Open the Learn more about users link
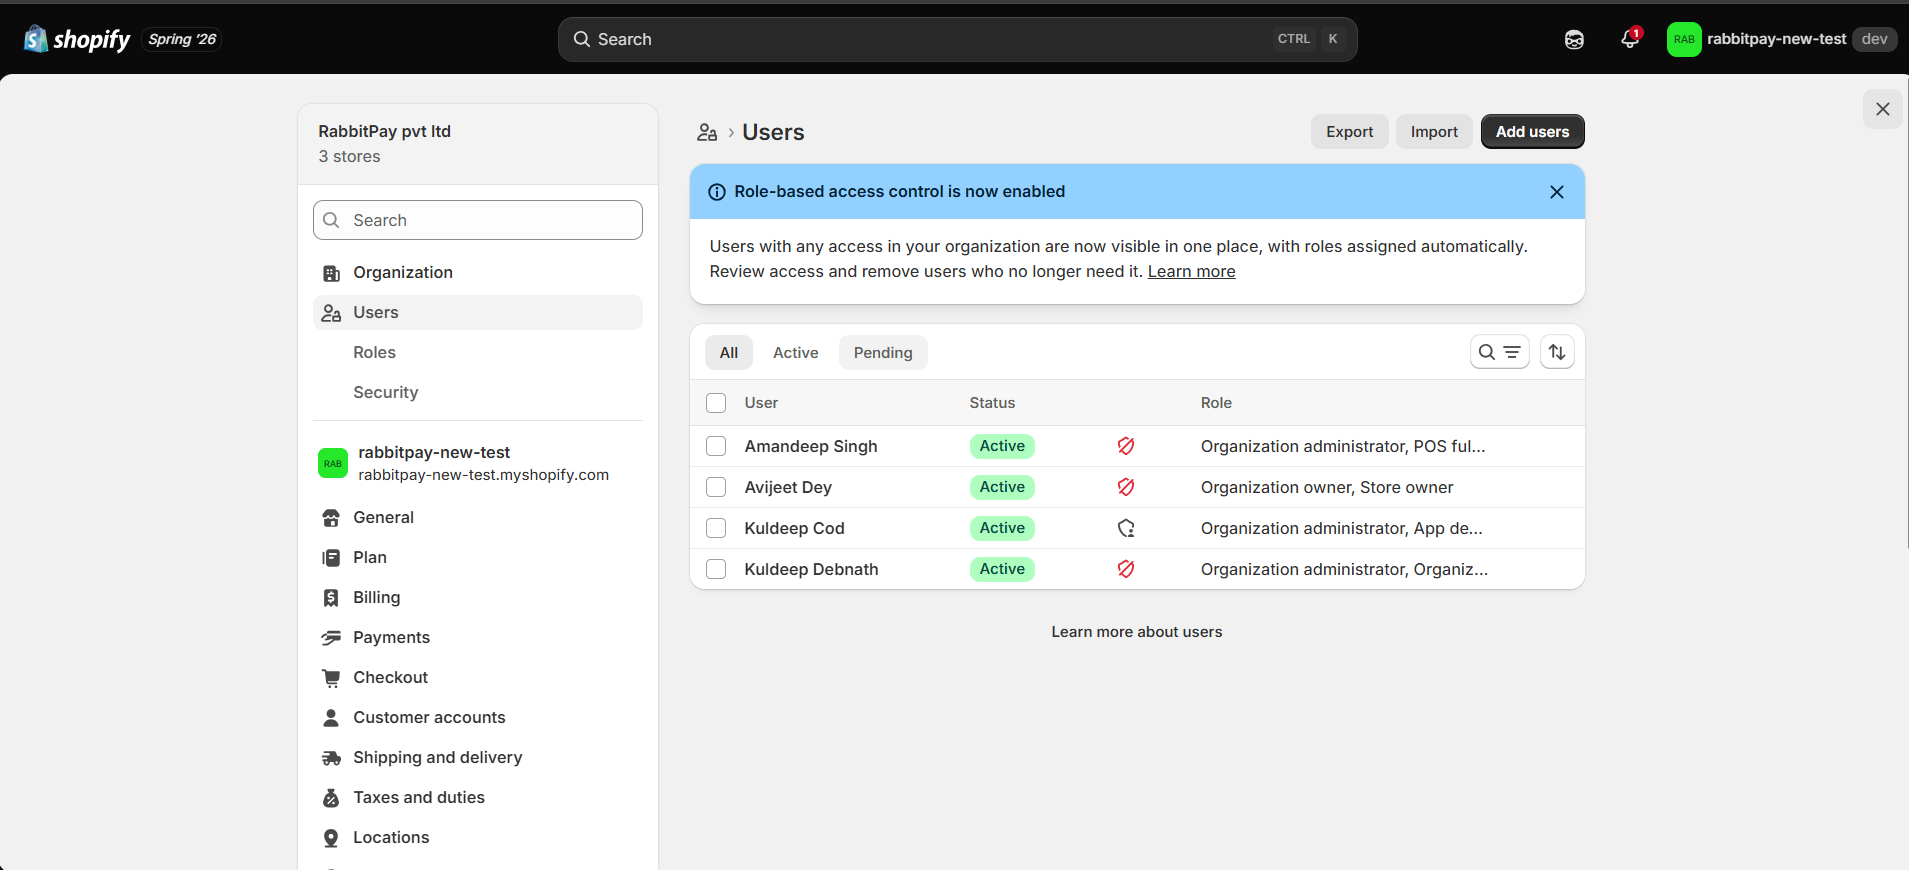The height and width of the screenshot is (870, 1909). pyautogui.click(x=1137, y=632)
